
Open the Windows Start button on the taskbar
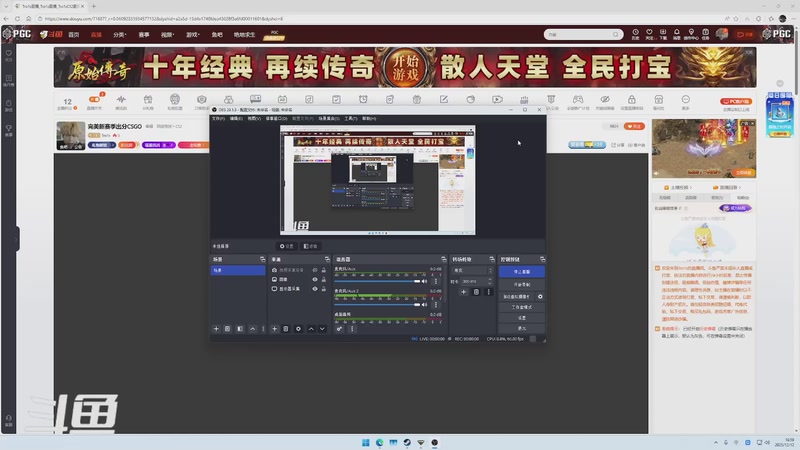tap(366, 442)
